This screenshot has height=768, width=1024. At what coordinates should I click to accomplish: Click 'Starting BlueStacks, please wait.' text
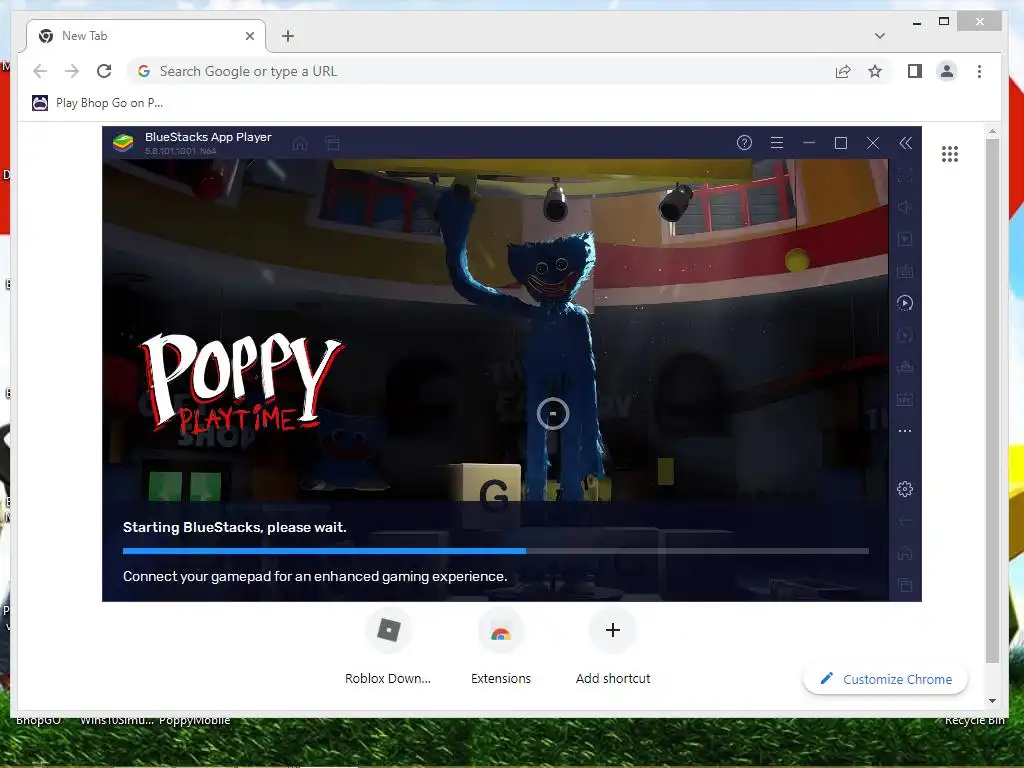[x=234, y=527]
